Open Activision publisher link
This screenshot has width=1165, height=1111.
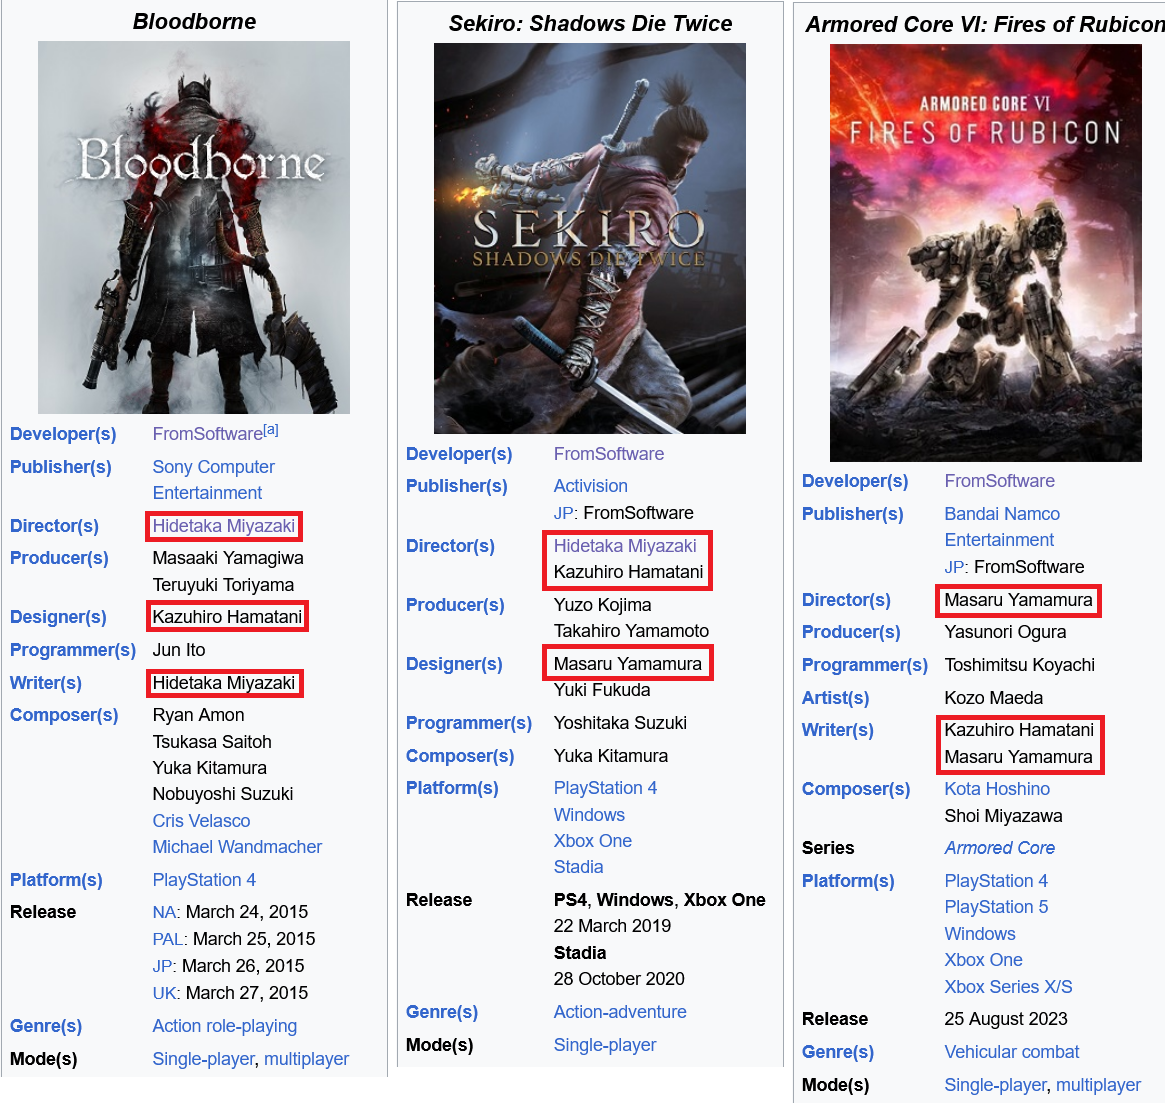tap(591, 486)
